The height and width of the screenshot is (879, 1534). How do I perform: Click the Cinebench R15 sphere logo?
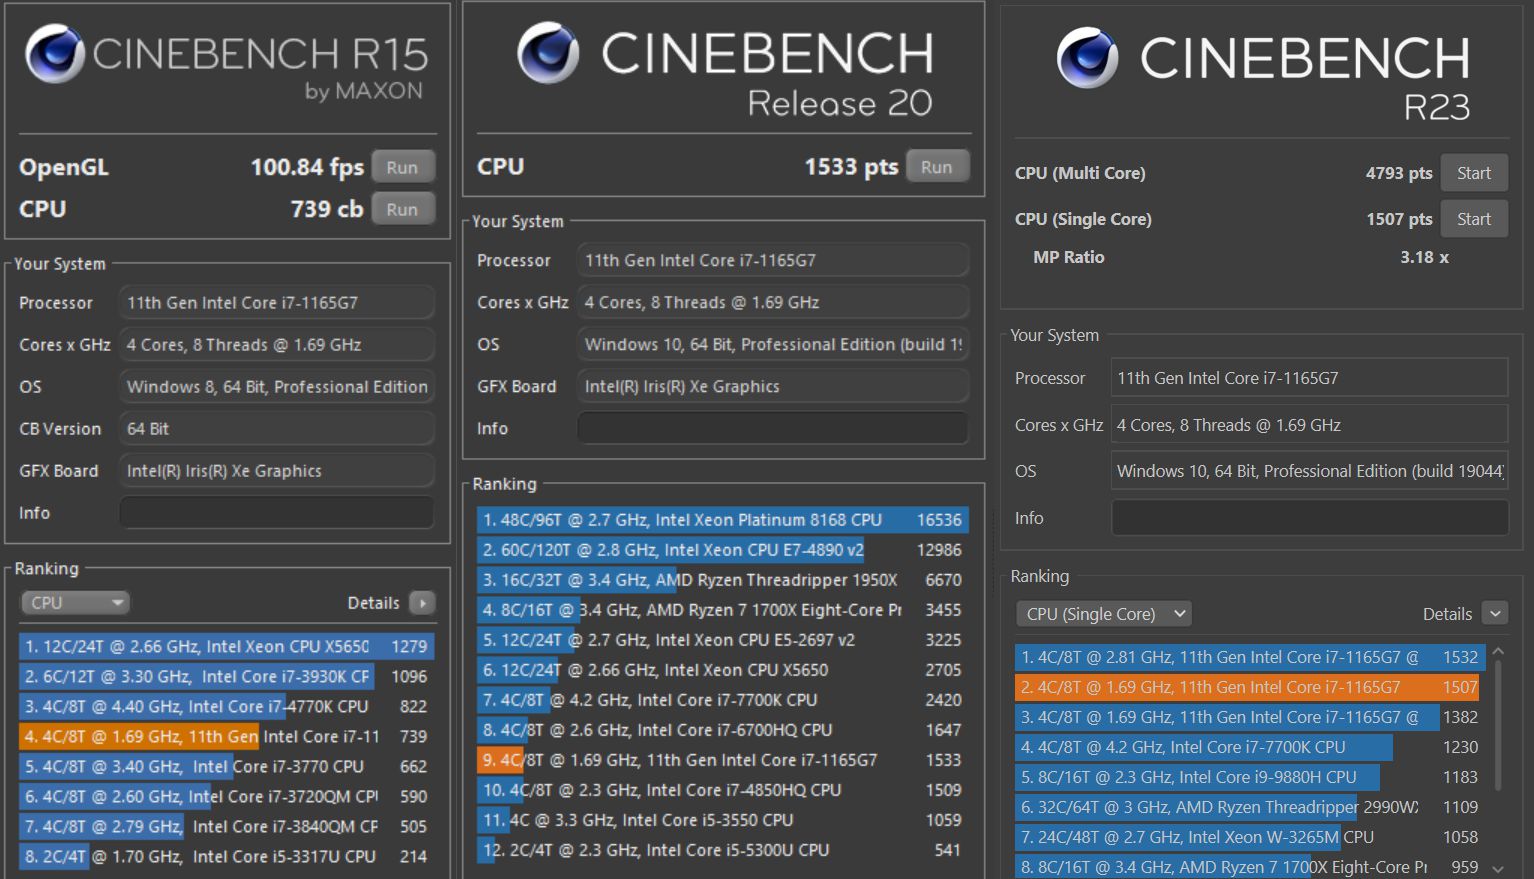click(55, 54)
